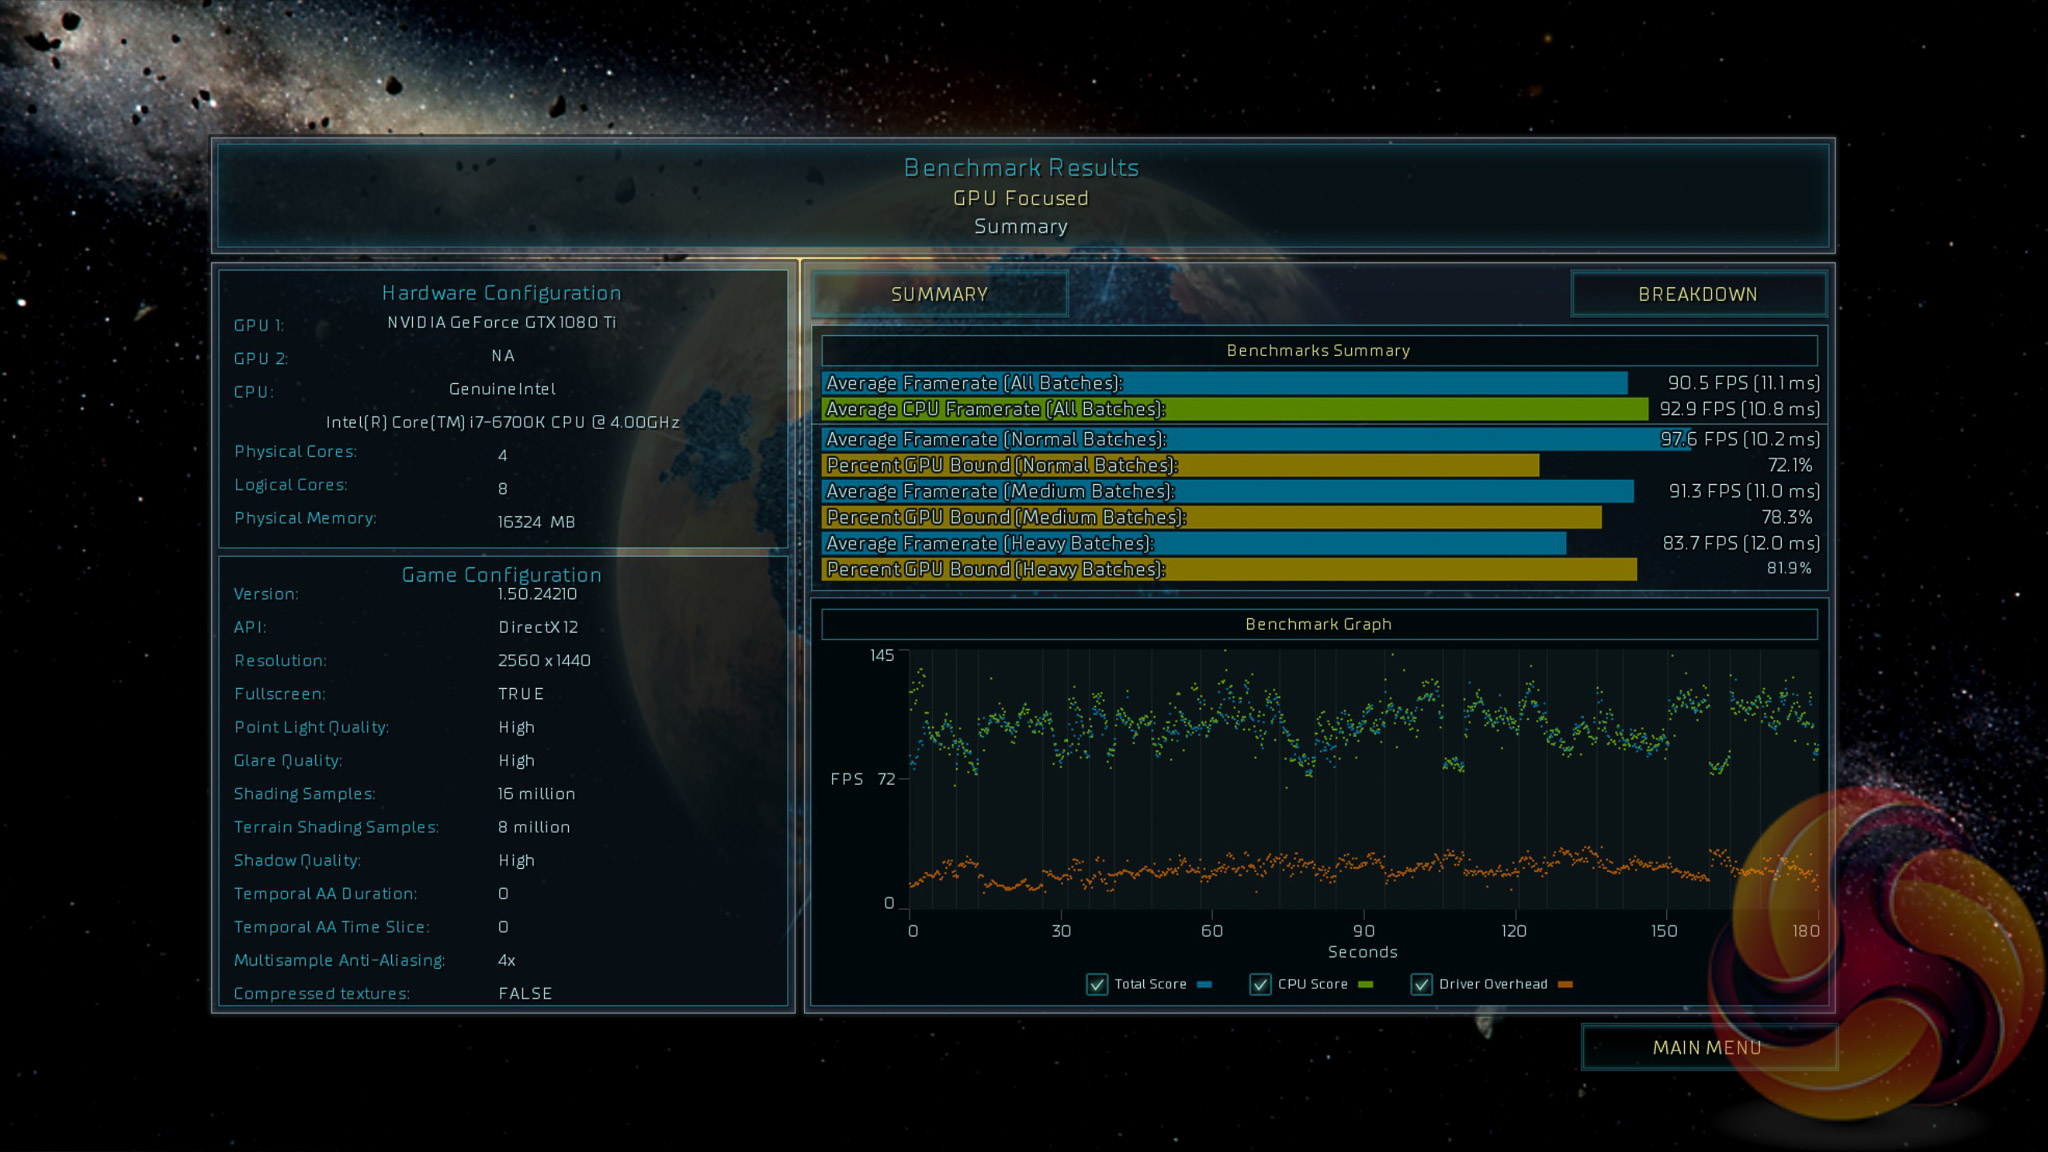Click the Benchmarks Summary header bar

coord(1318,350)
